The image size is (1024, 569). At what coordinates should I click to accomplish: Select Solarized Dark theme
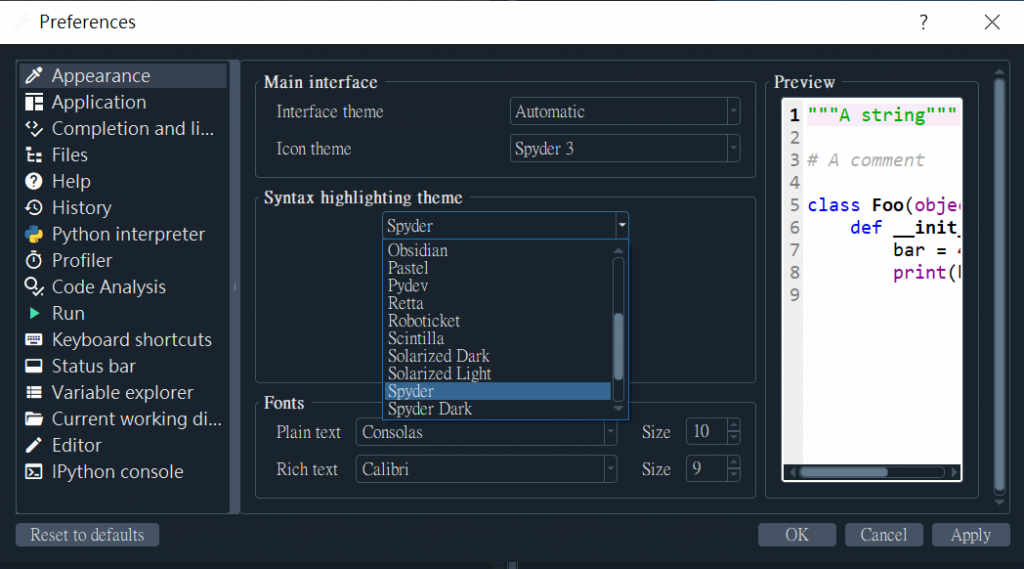(499, 356)
